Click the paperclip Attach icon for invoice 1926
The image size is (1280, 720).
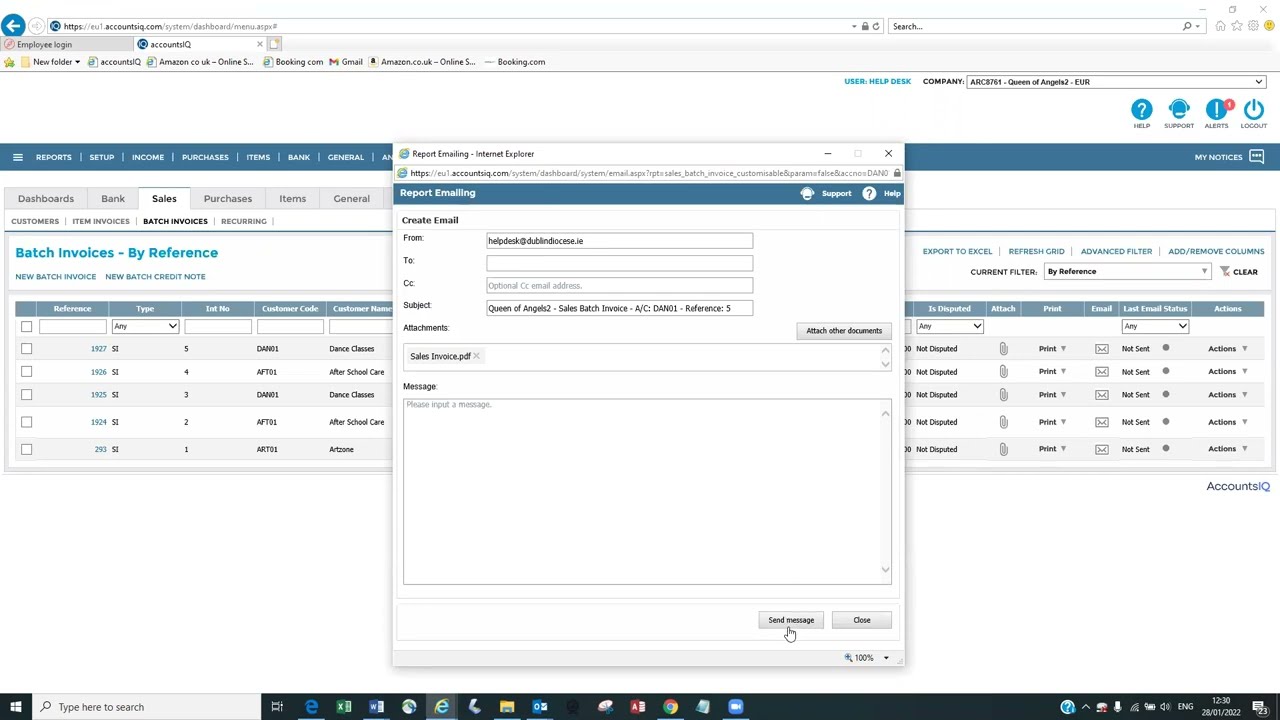(1003, 371)
